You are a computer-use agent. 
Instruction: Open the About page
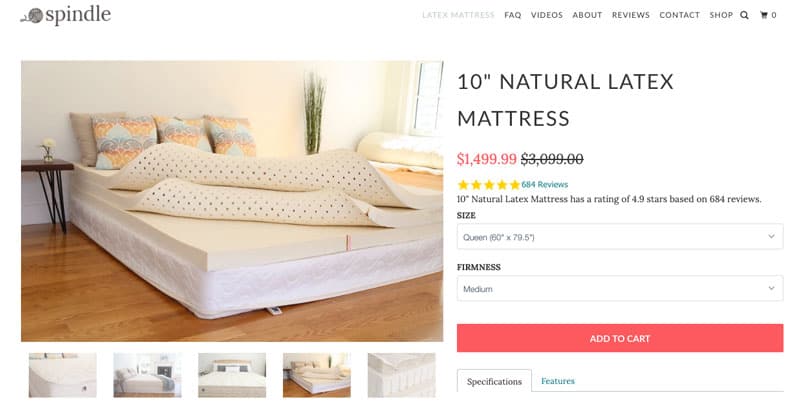[587, 15]
